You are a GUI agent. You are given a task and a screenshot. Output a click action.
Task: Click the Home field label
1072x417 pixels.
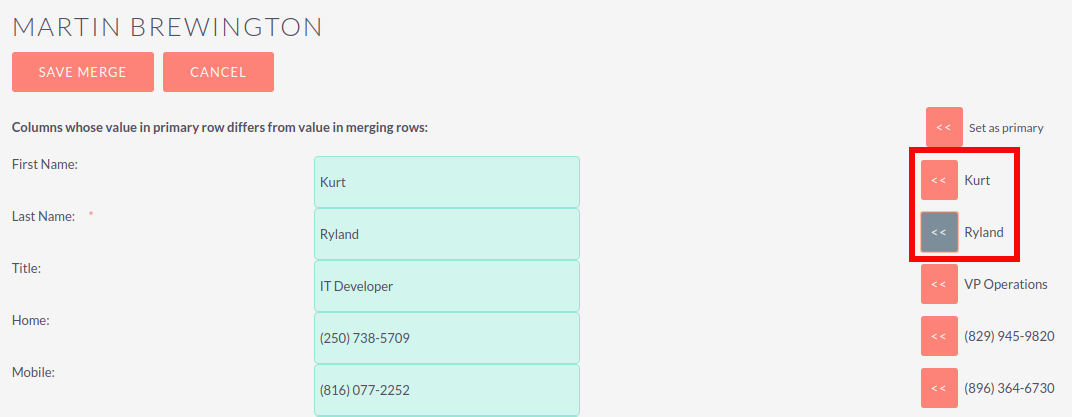pos(31,320)
